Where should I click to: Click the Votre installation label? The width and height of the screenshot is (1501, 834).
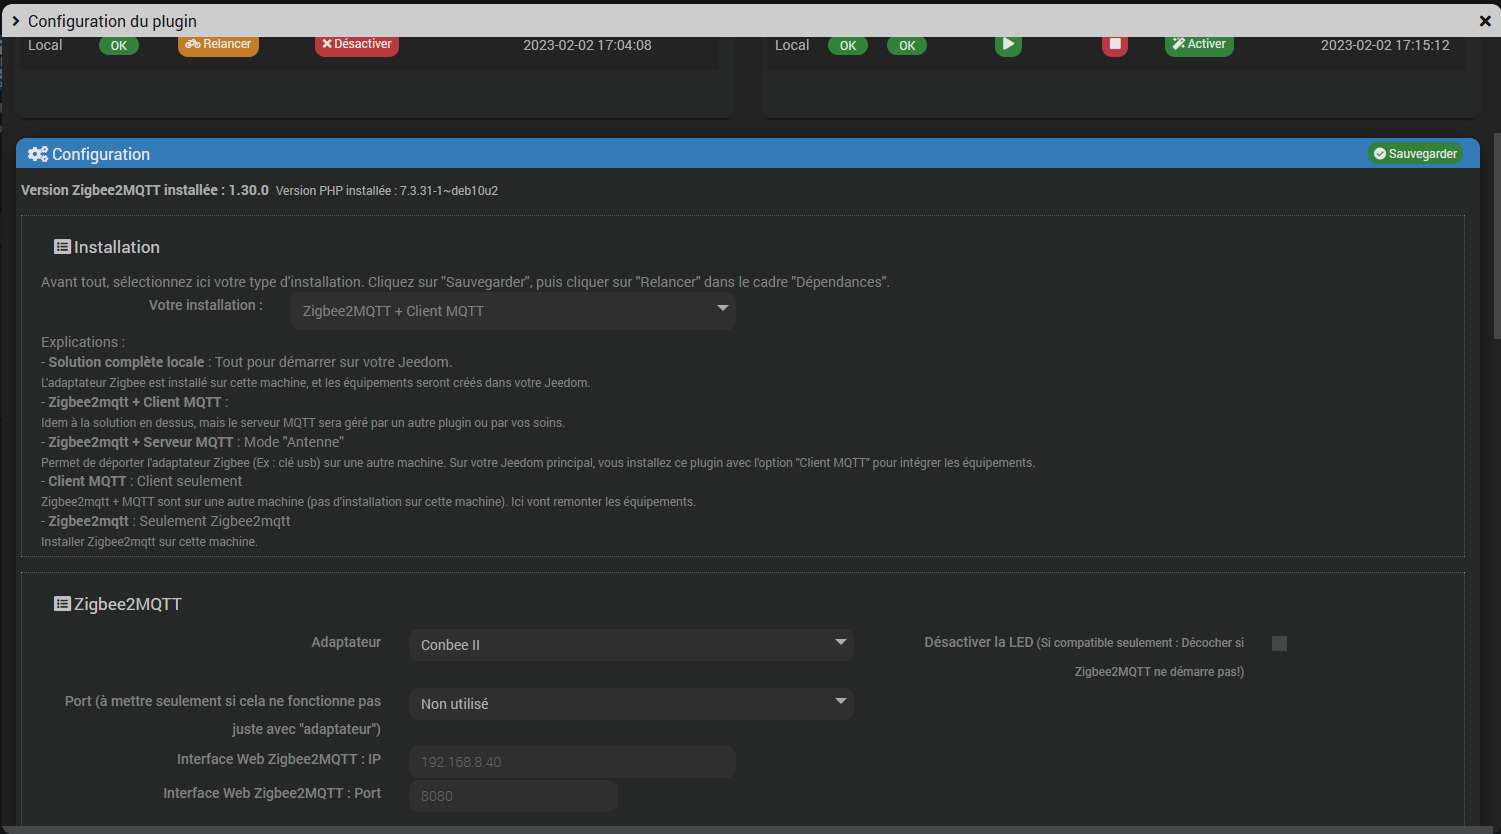click(206, 305)
